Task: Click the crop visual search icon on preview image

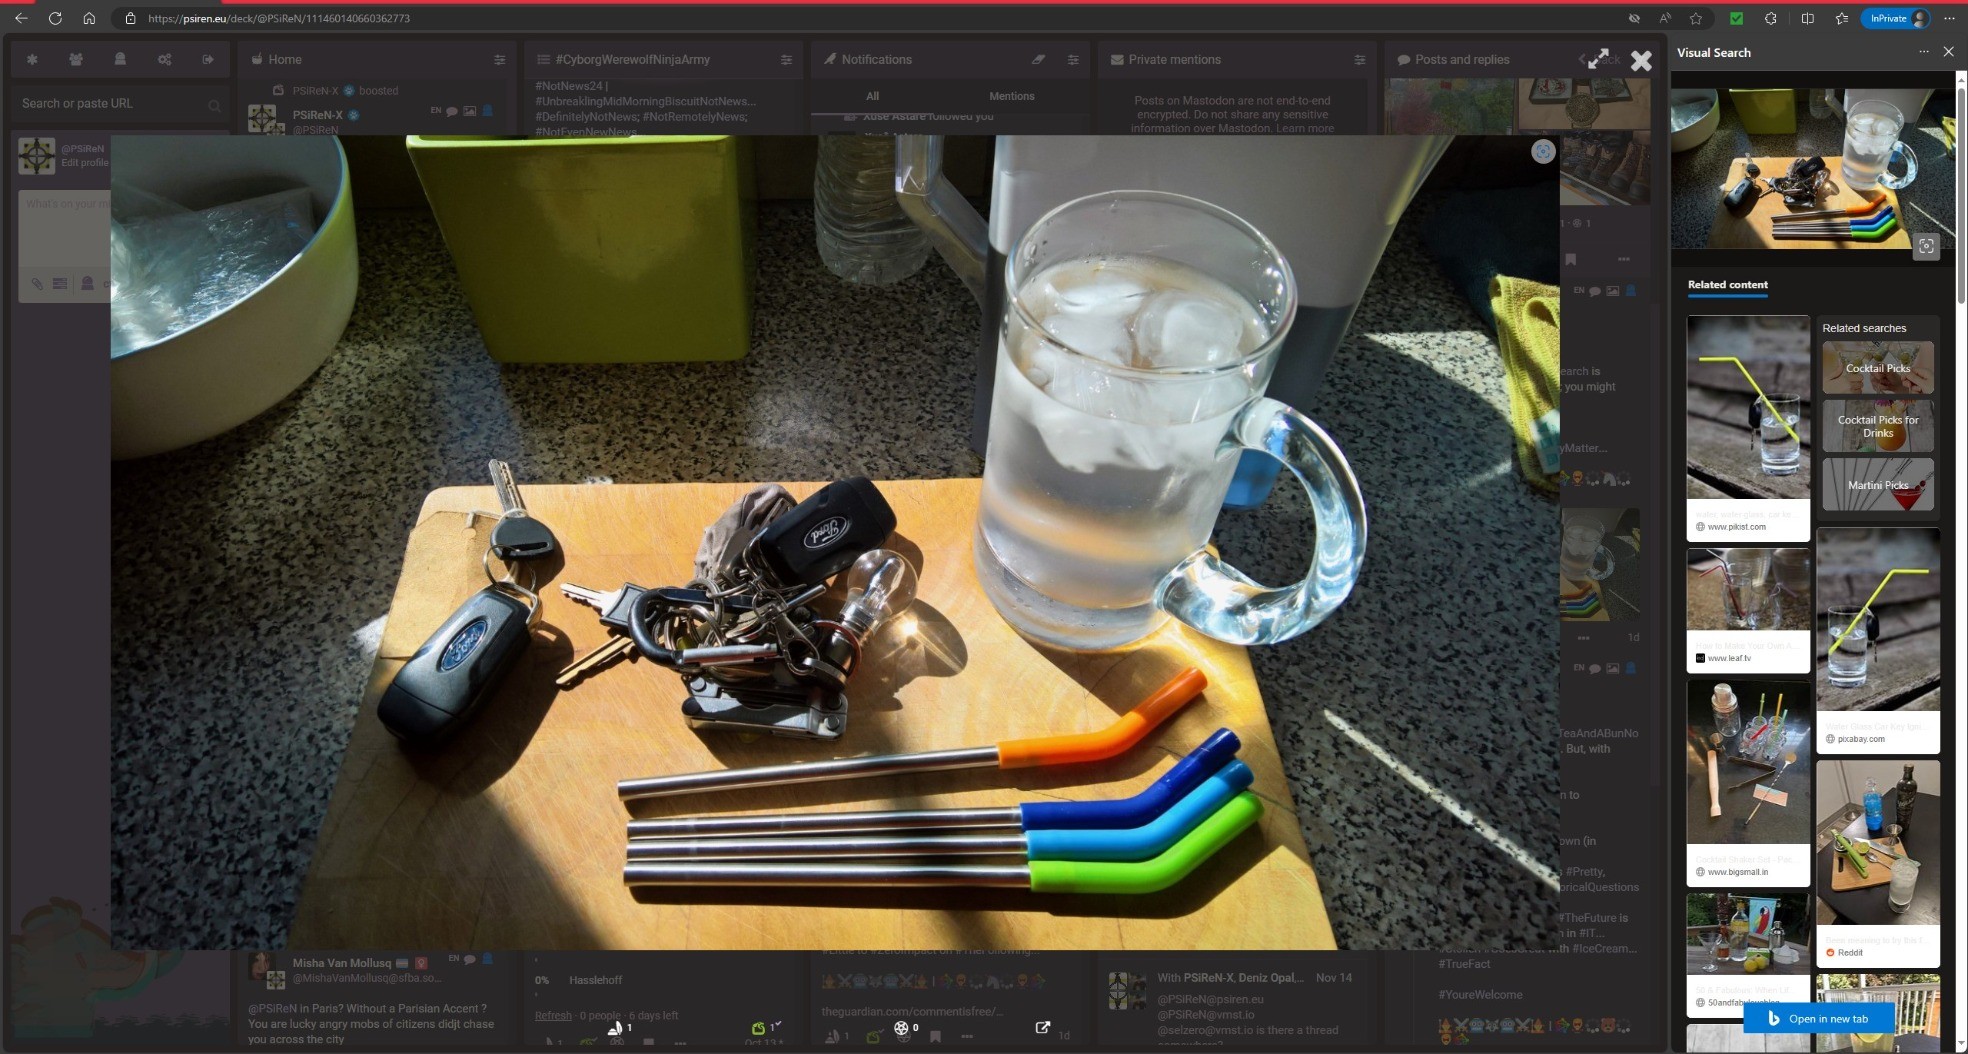Action: 1926,246
